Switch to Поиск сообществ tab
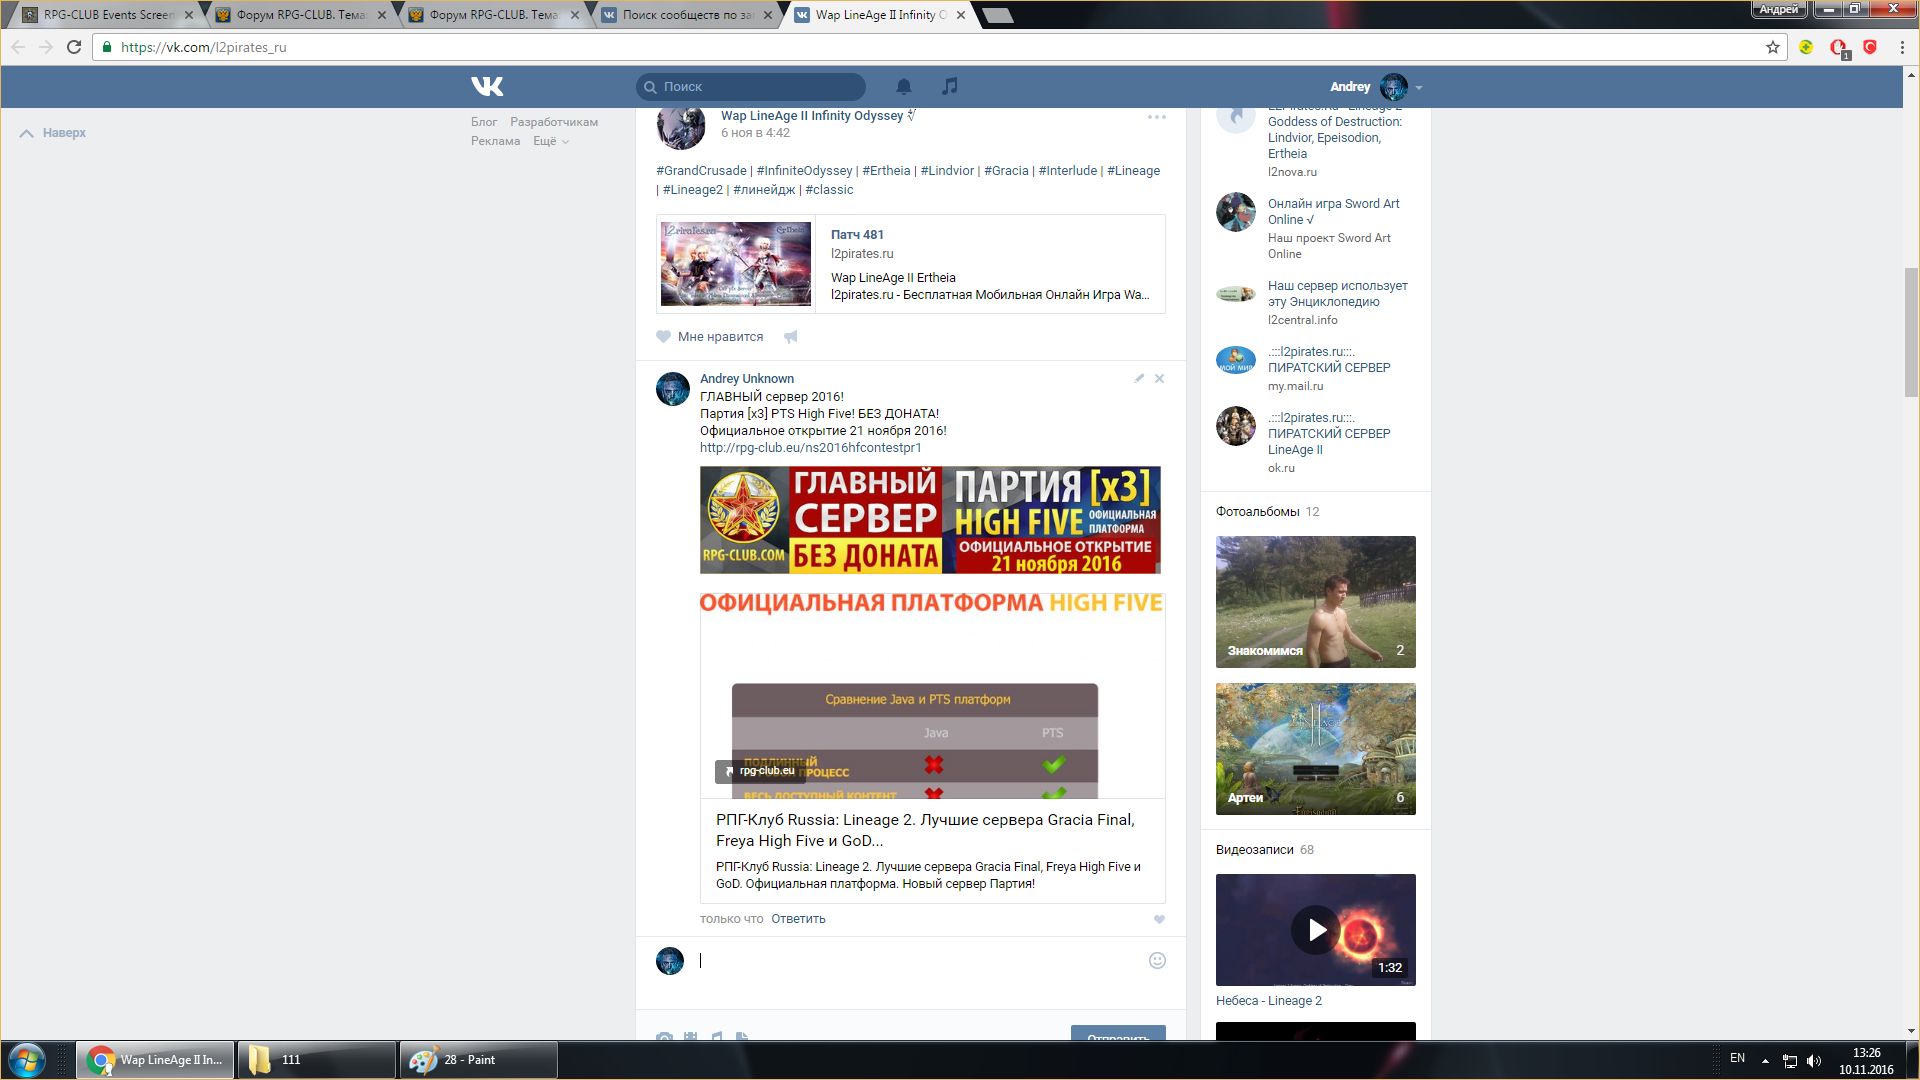 tap(688, 15)
